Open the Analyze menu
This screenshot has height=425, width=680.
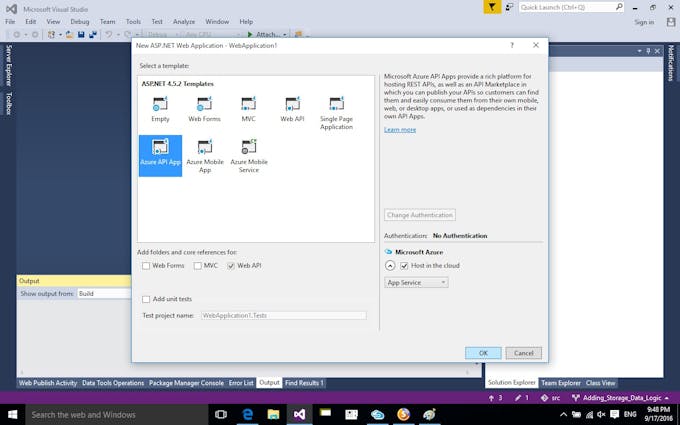(x=184, y=21)
